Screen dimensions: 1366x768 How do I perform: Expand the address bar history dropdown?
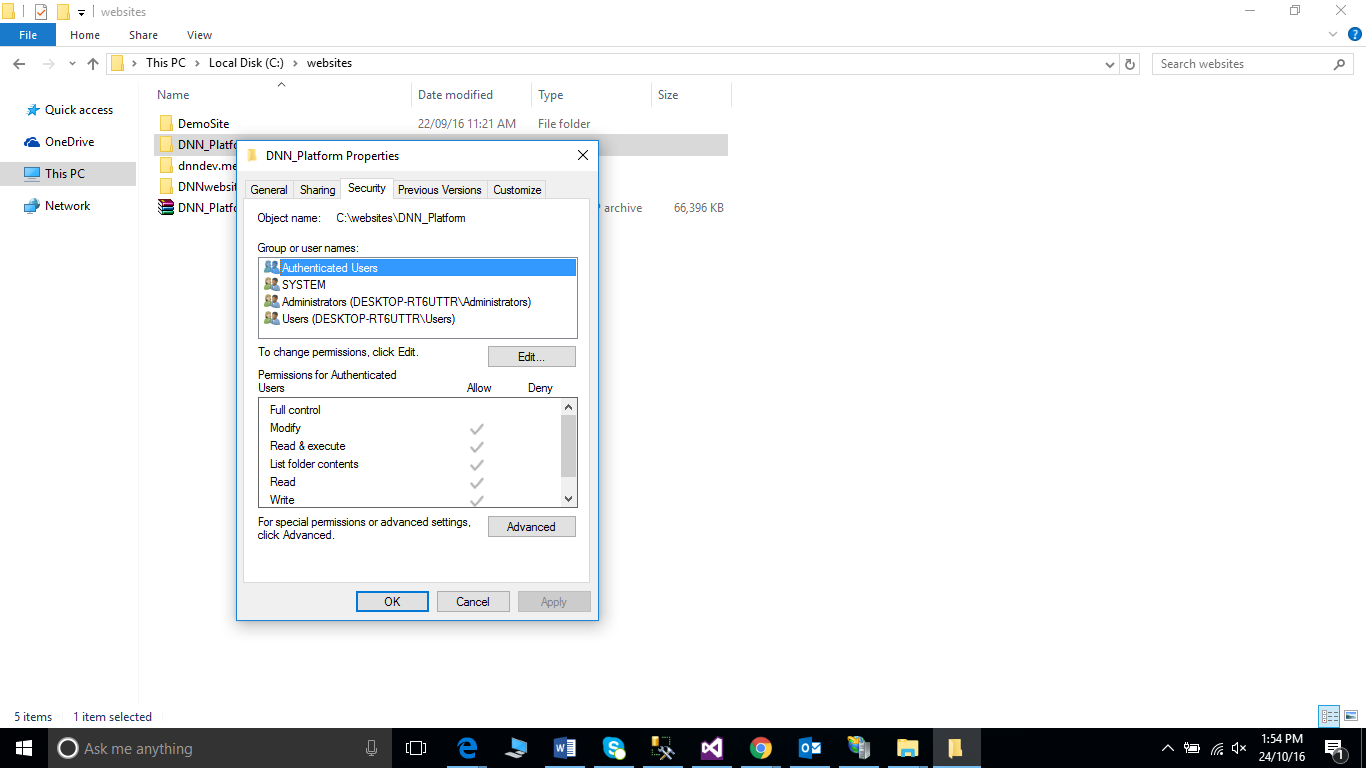click(1110, 64)
